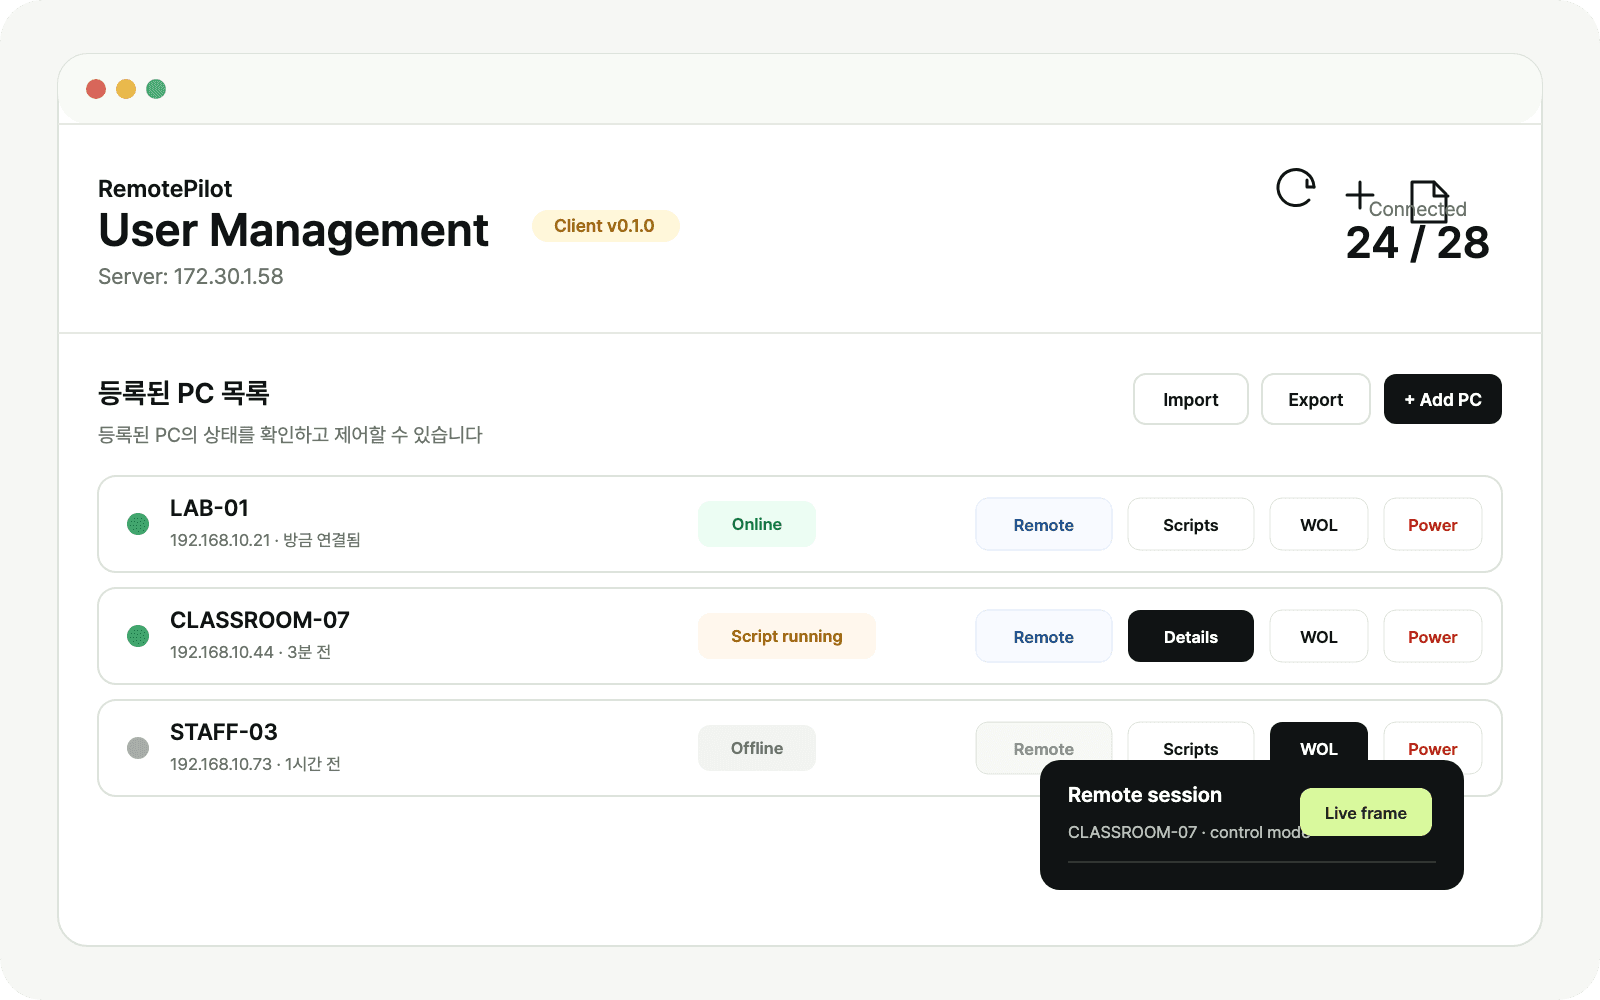Add a new PC with Add PC

click(1443, 399)
